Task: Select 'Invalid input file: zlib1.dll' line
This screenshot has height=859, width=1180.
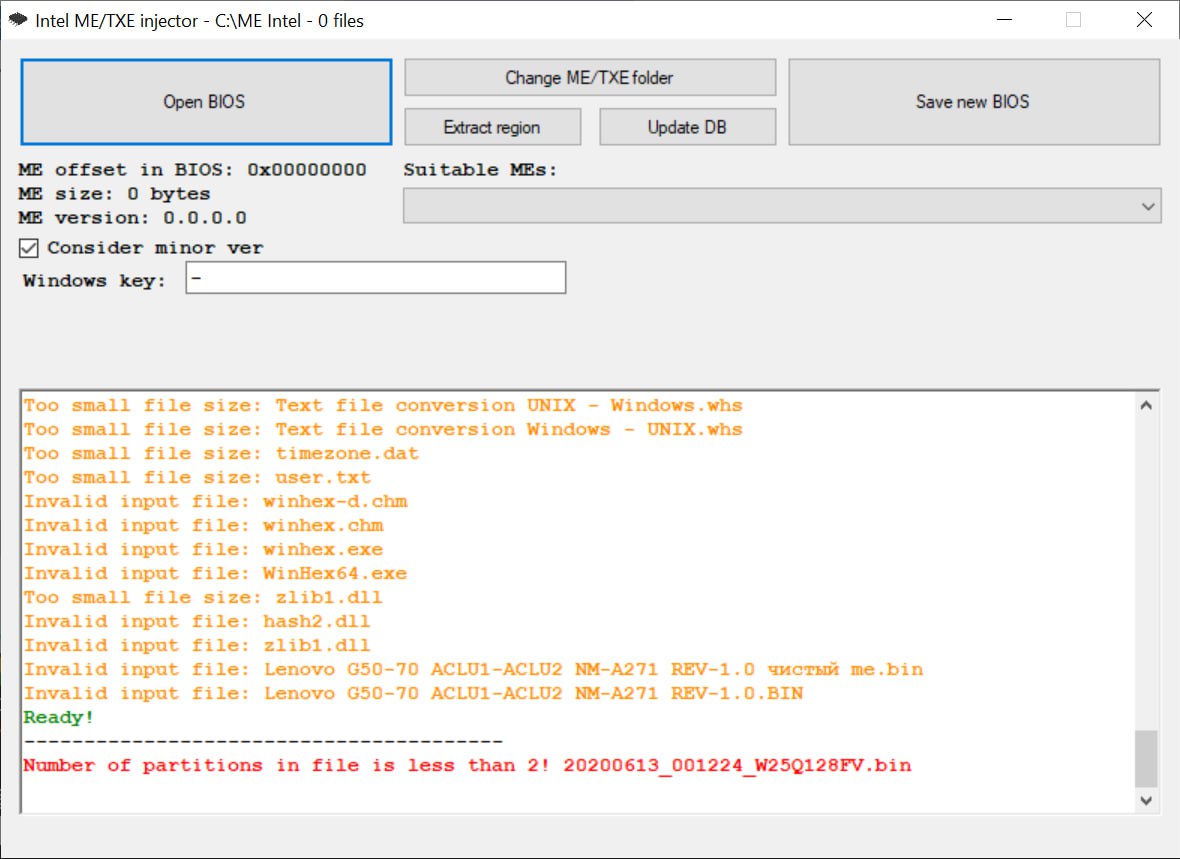Action: point(197,646)
